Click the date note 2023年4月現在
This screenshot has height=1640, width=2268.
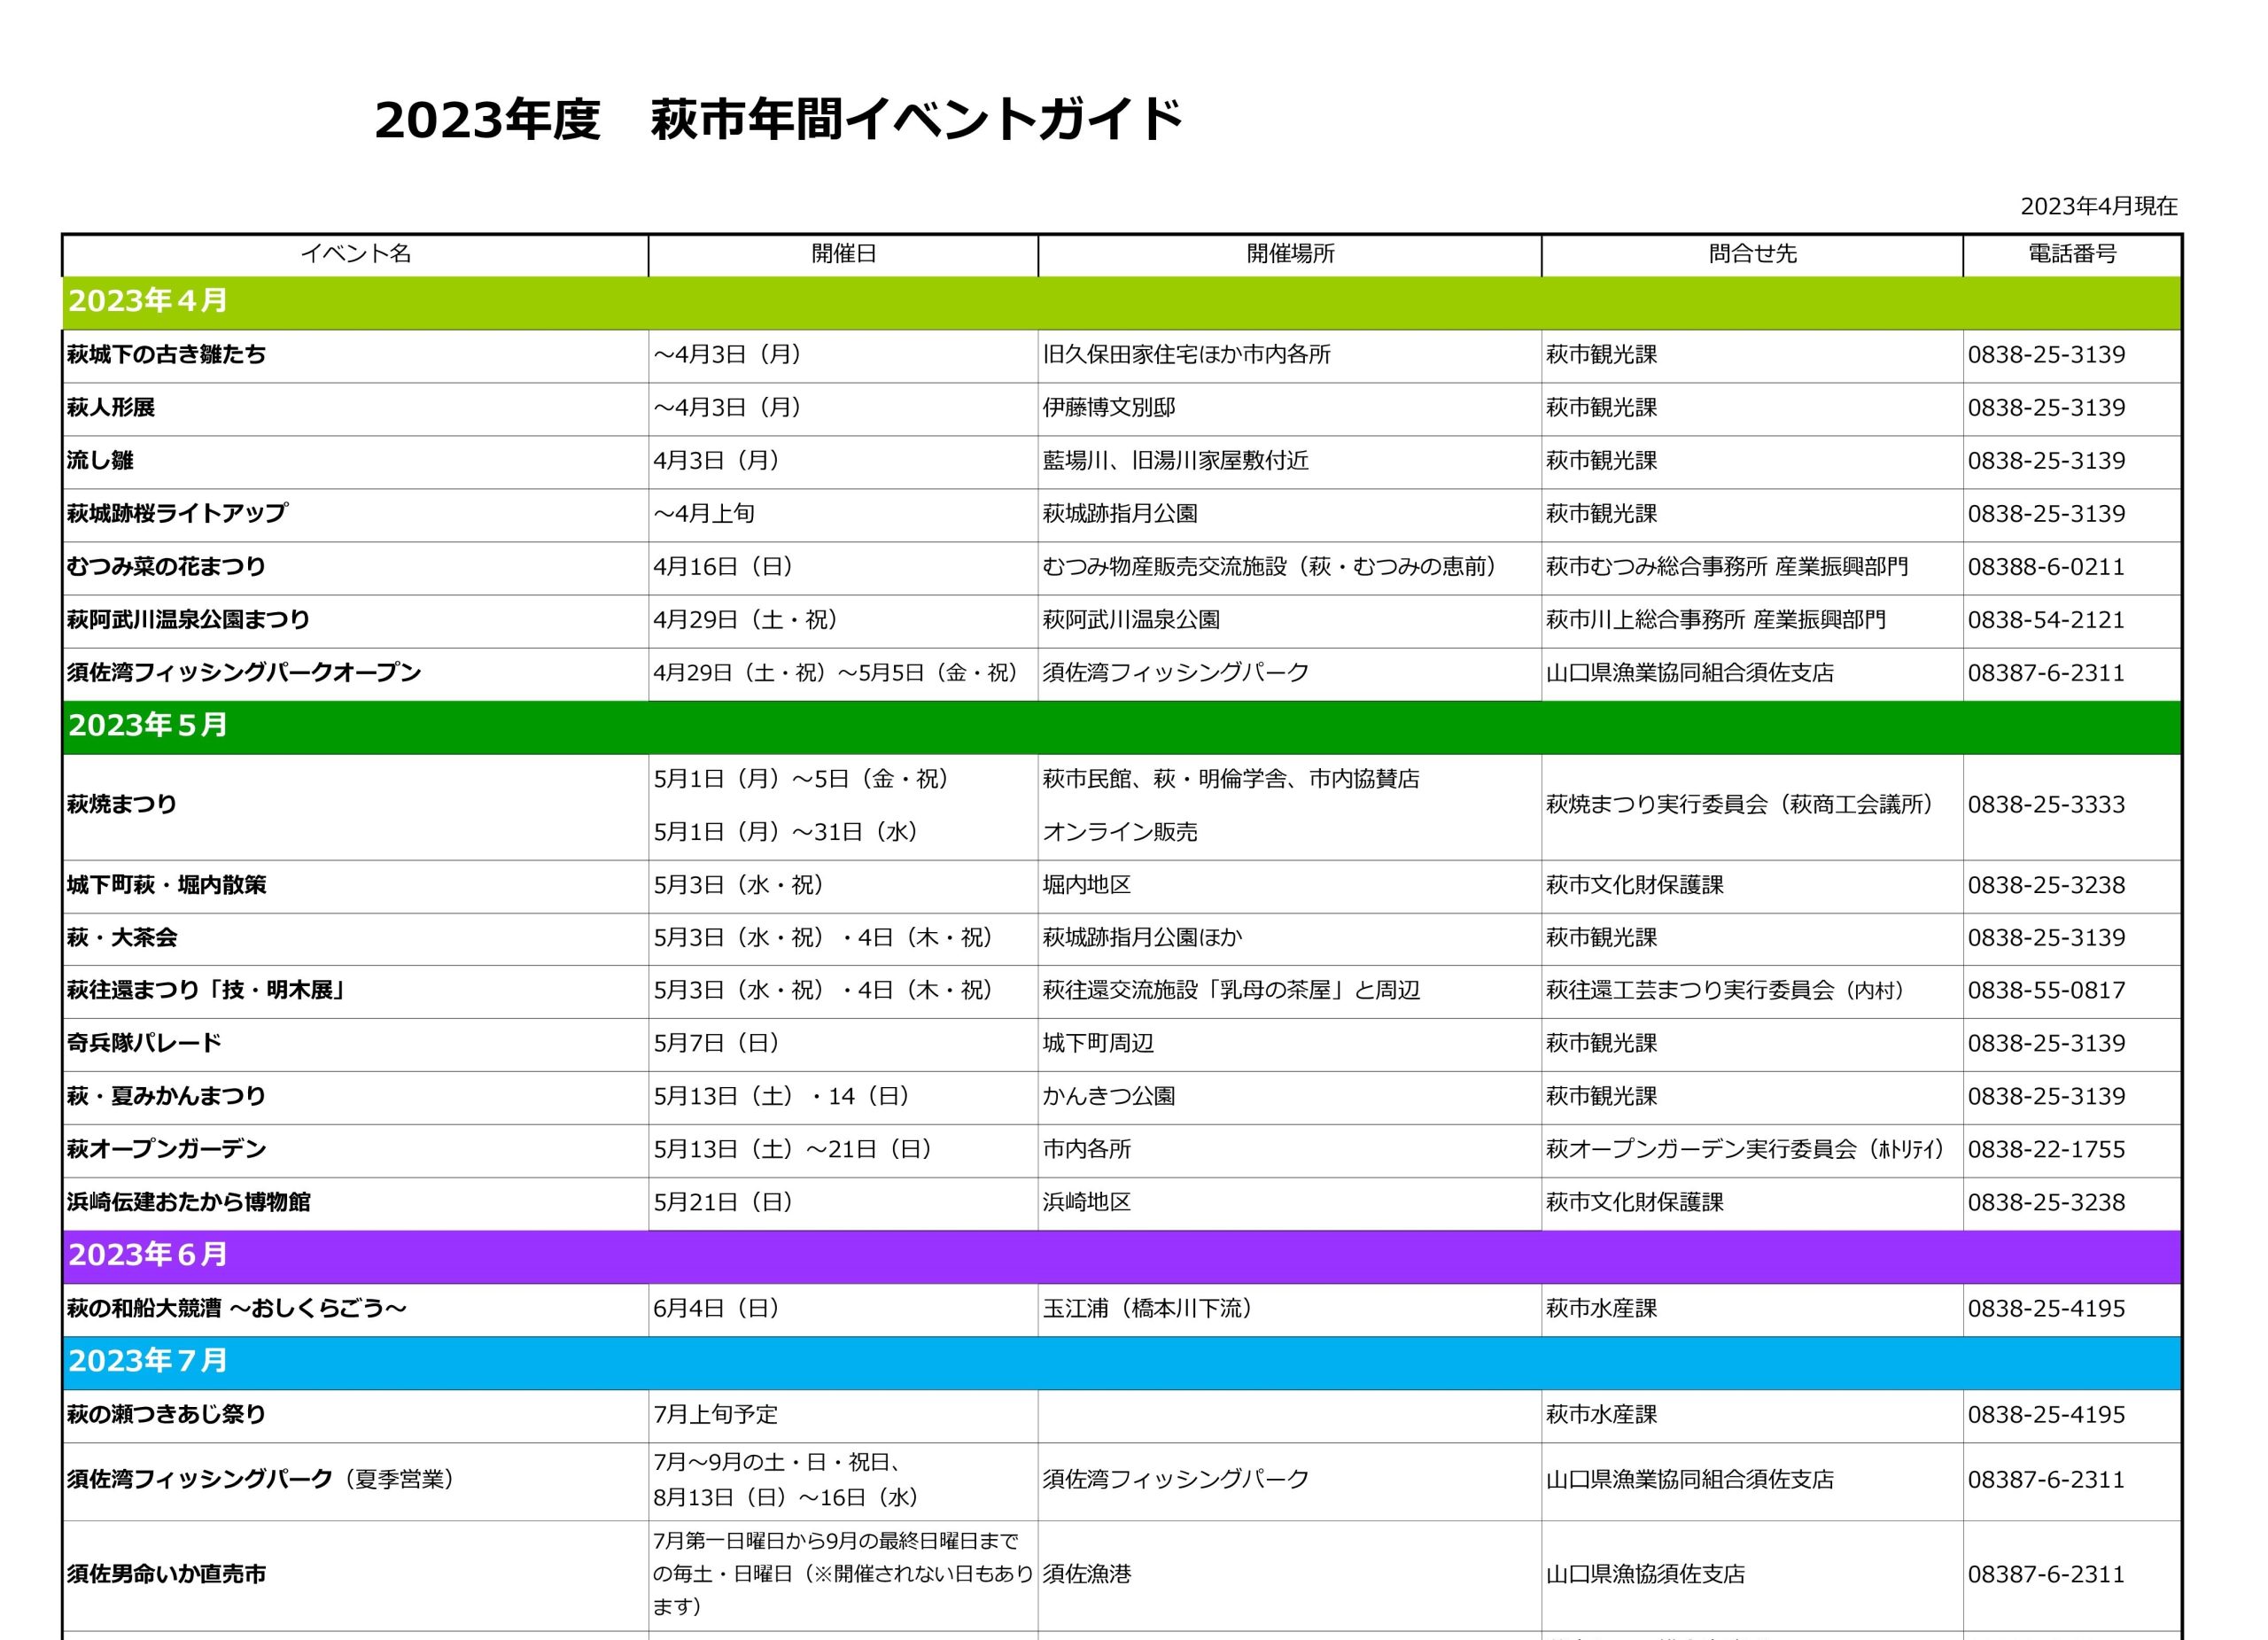click(x=2098, y=206)
